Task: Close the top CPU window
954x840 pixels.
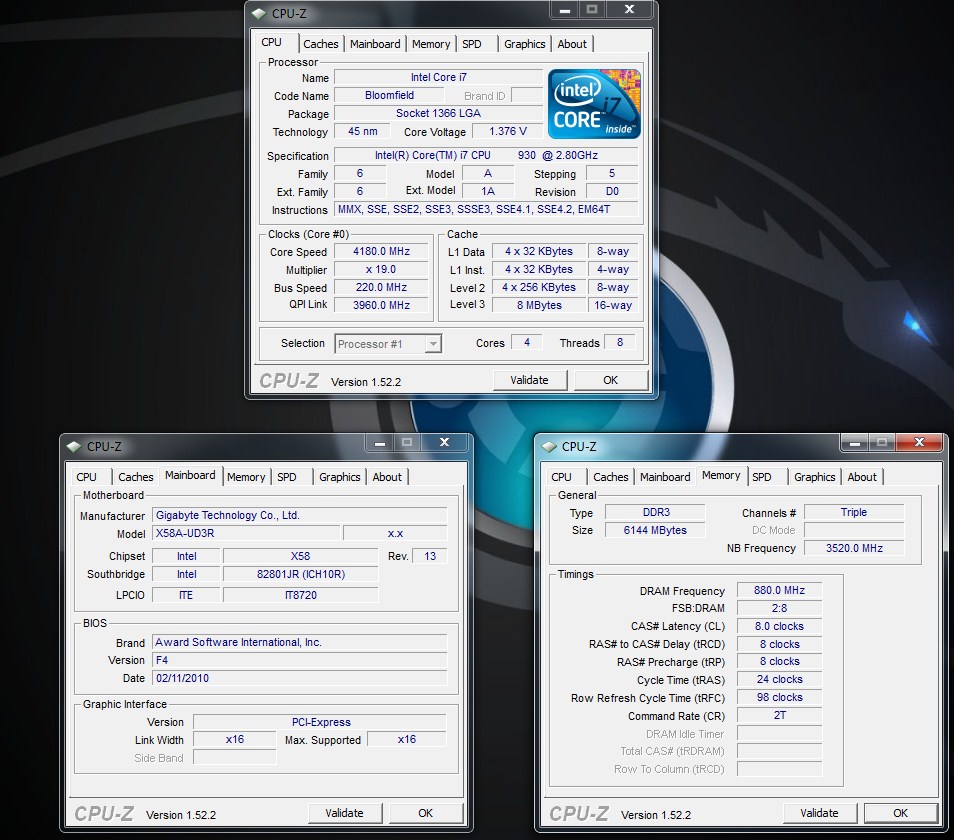Action: point(630,10)
